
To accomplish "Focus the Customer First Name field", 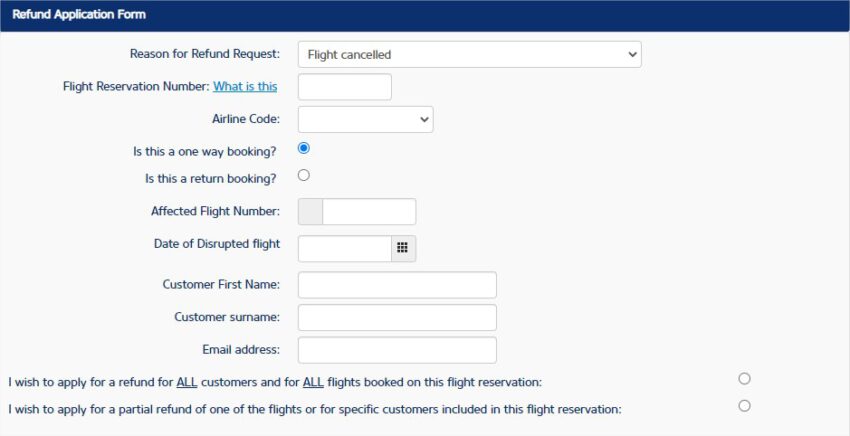I will (x=397, y=285).
